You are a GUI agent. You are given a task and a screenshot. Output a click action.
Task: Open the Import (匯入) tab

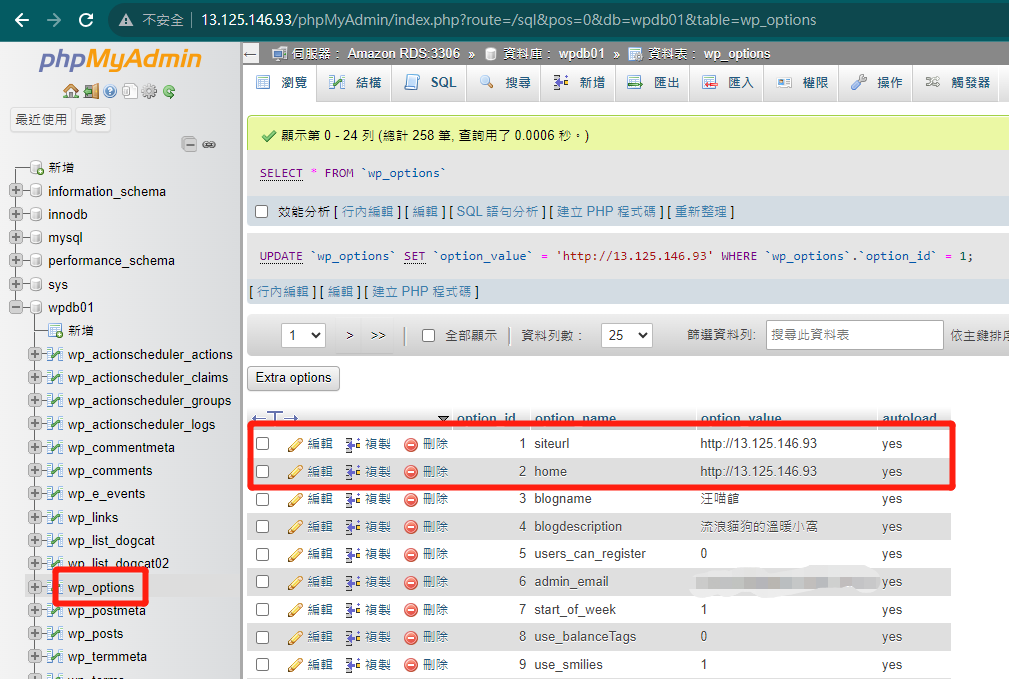(x=727, y=83)
